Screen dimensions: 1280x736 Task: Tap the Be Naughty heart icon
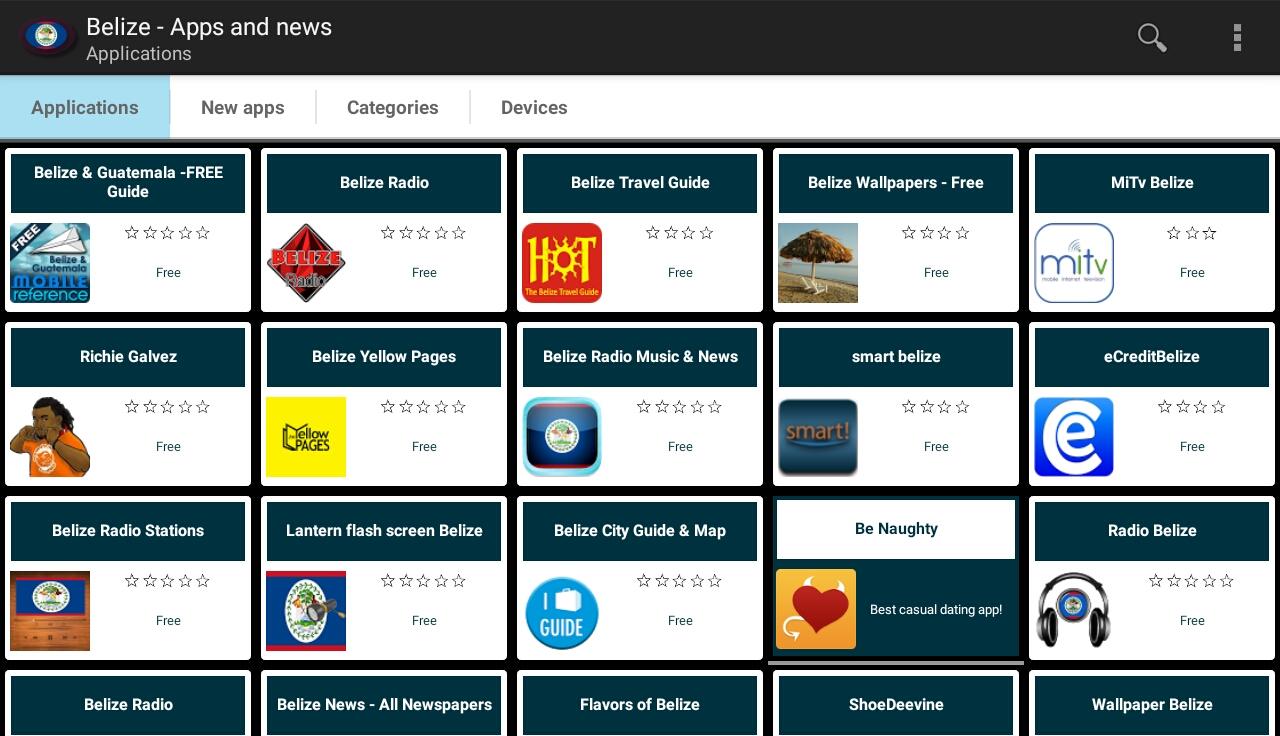(x=816, y=609)
